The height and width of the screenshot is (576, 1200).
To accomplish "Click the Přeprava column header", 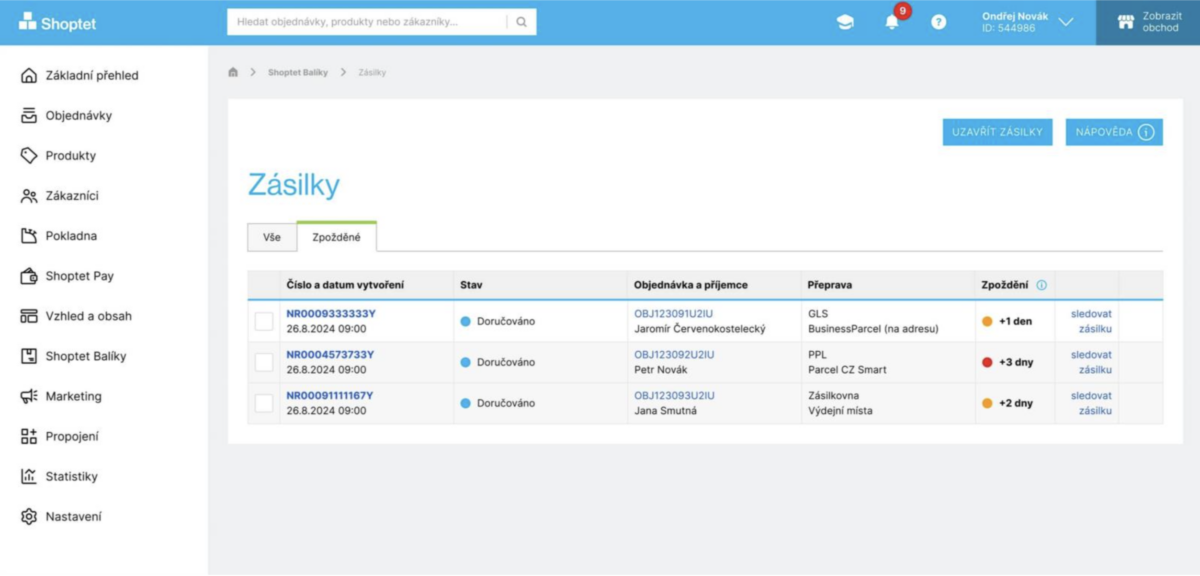I will 830,285.
